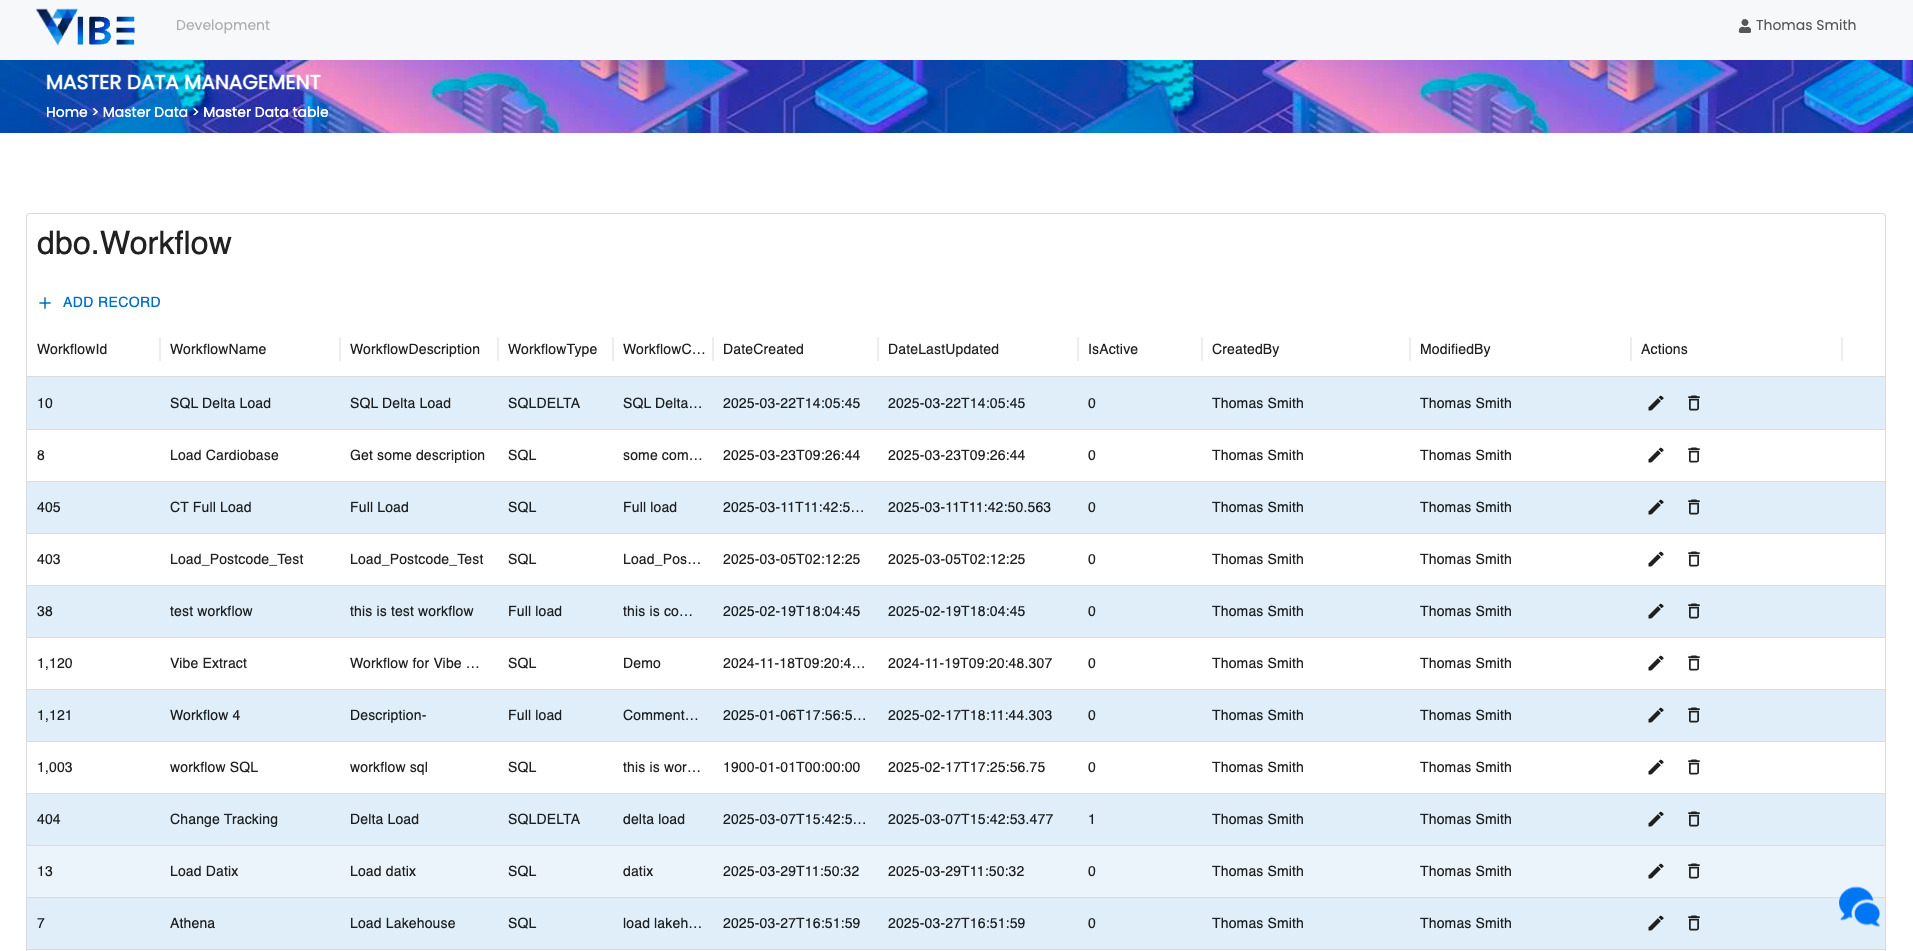Open the Thomas Smith user menu
Viewport: 1913px width, 951px height.
tap(1797, 25)
